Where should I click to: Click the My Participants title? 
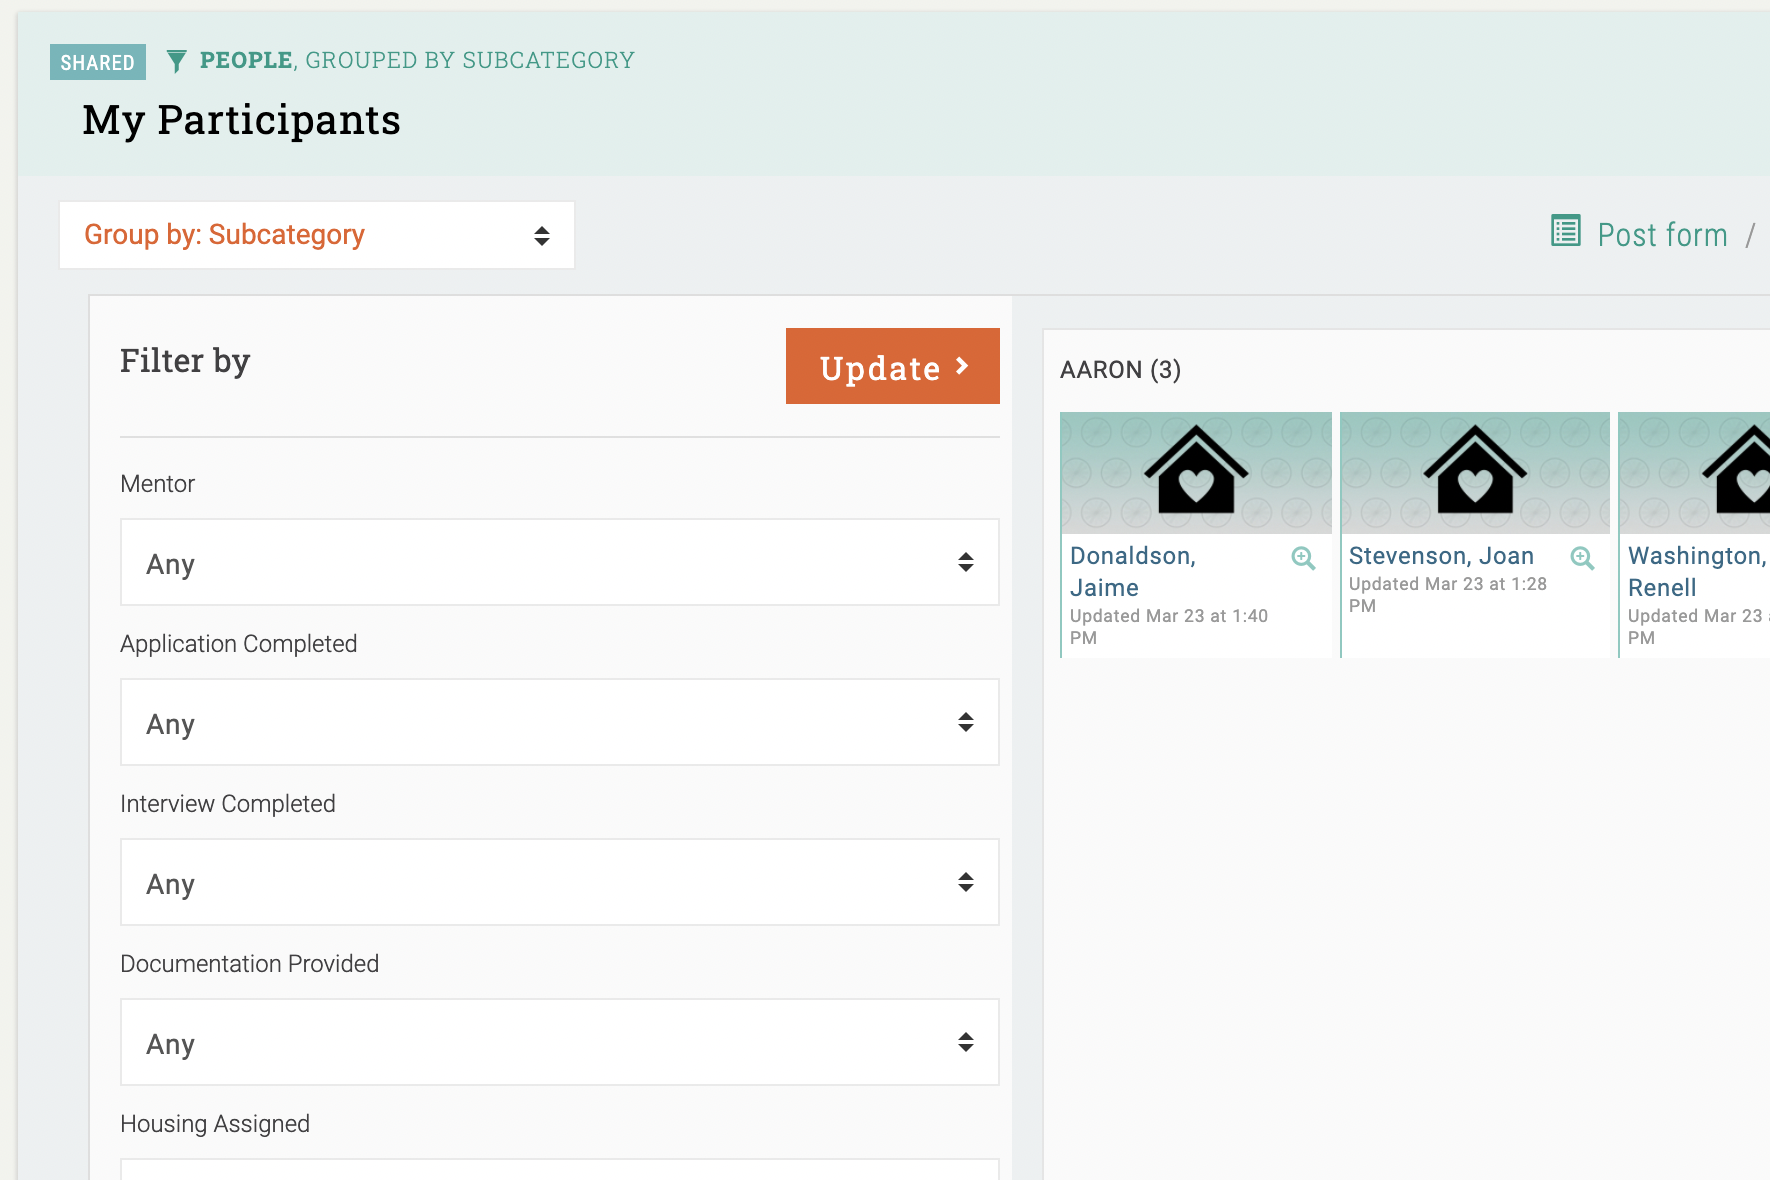(241, 119)
